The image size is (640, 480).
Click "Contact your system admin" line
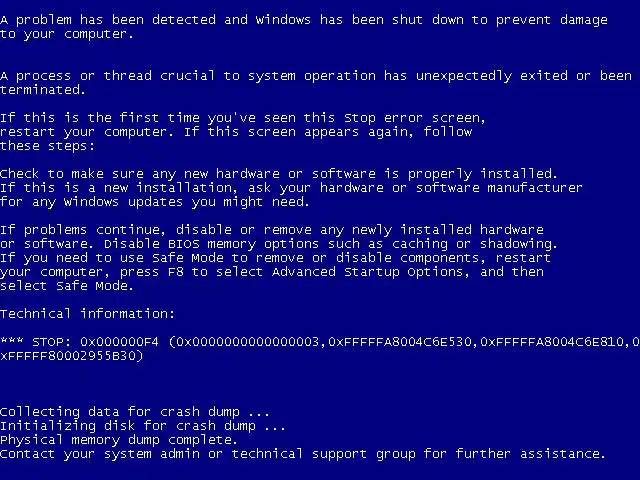click(302, 454)
